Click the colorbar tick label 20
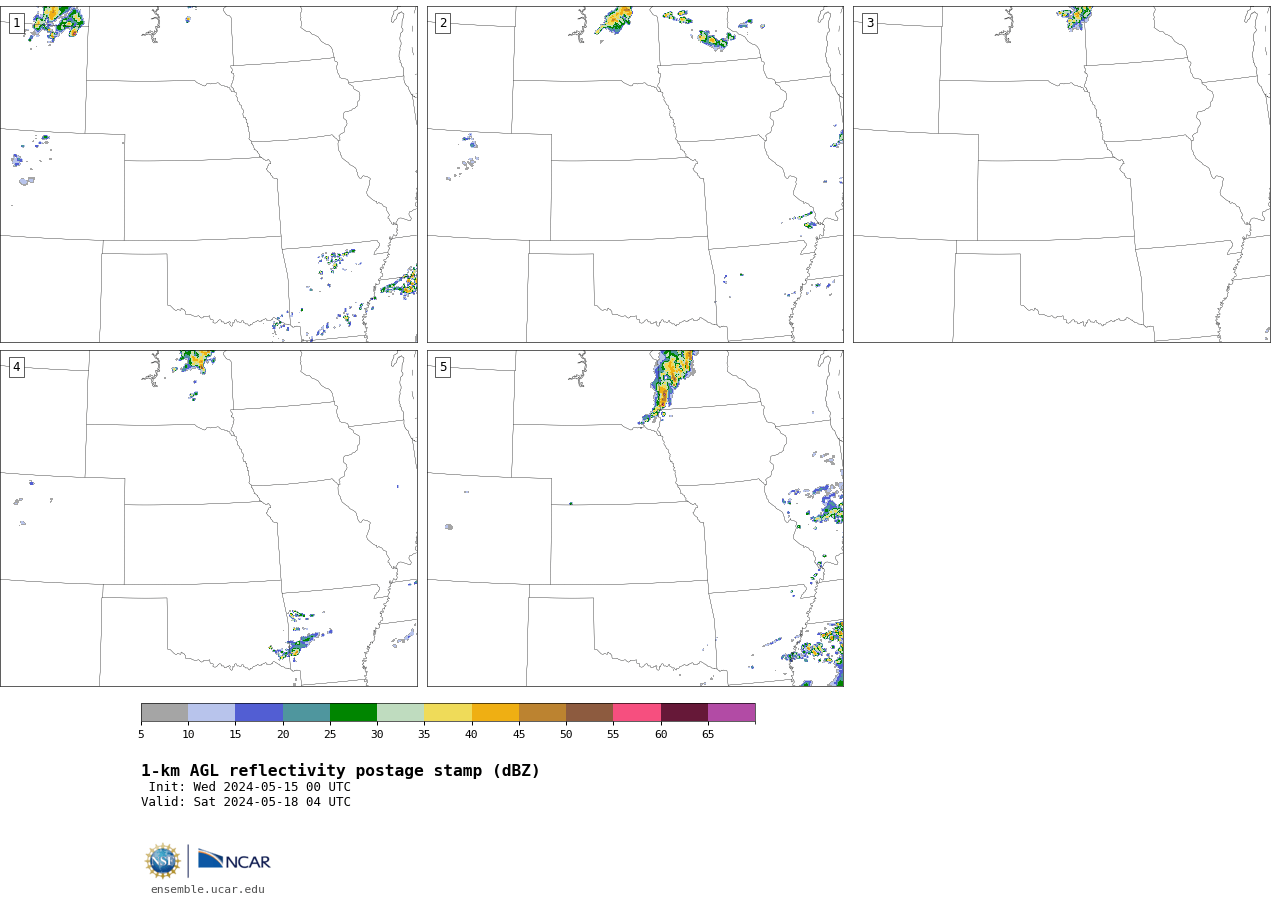 tap(283, 734)
